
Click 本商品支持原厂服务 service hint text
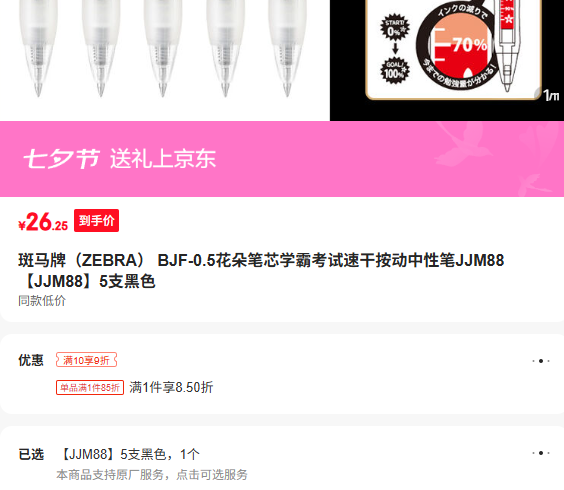pos(152,475)
